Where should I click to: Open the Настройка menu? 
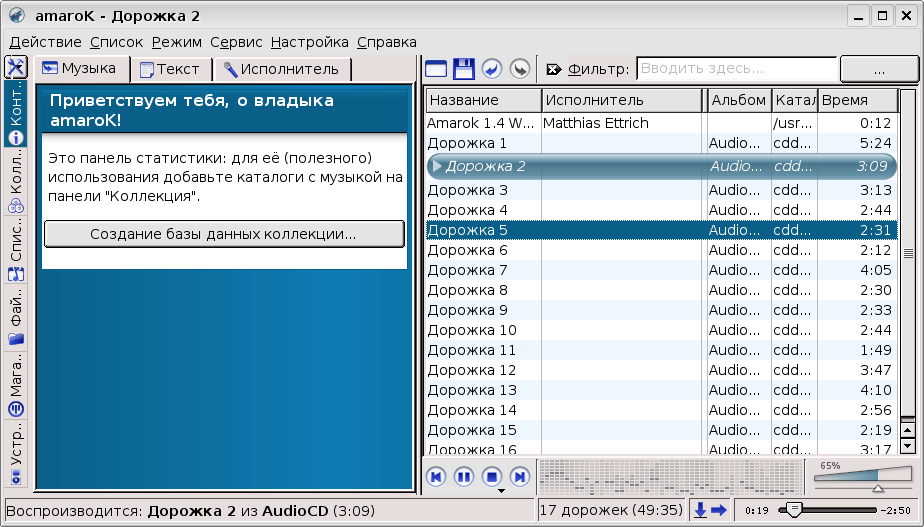[309, 42]
